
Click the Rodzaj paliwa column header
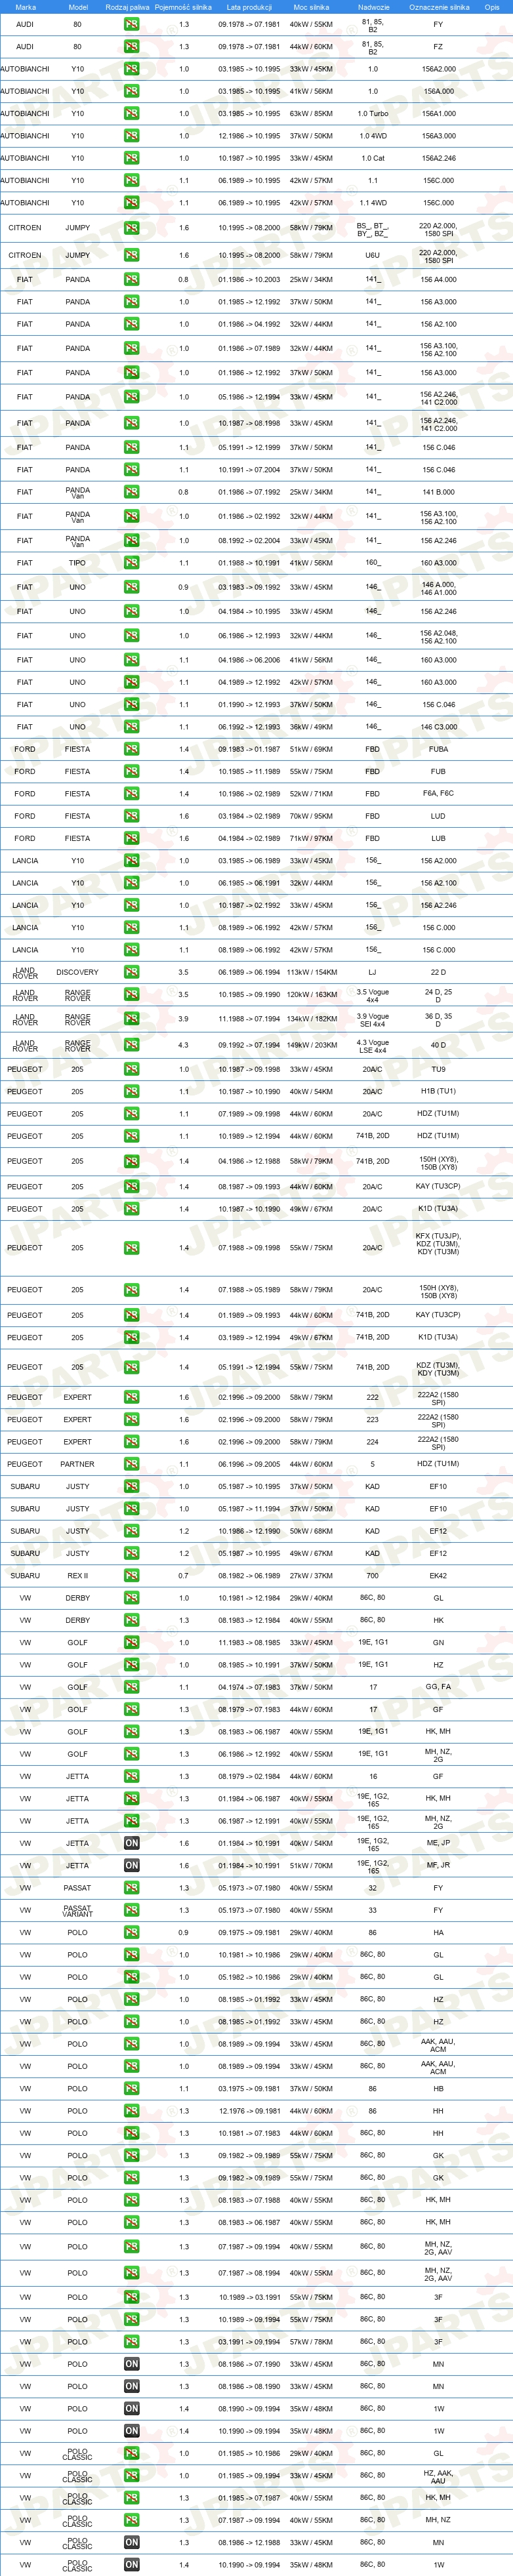pos(127,6)
